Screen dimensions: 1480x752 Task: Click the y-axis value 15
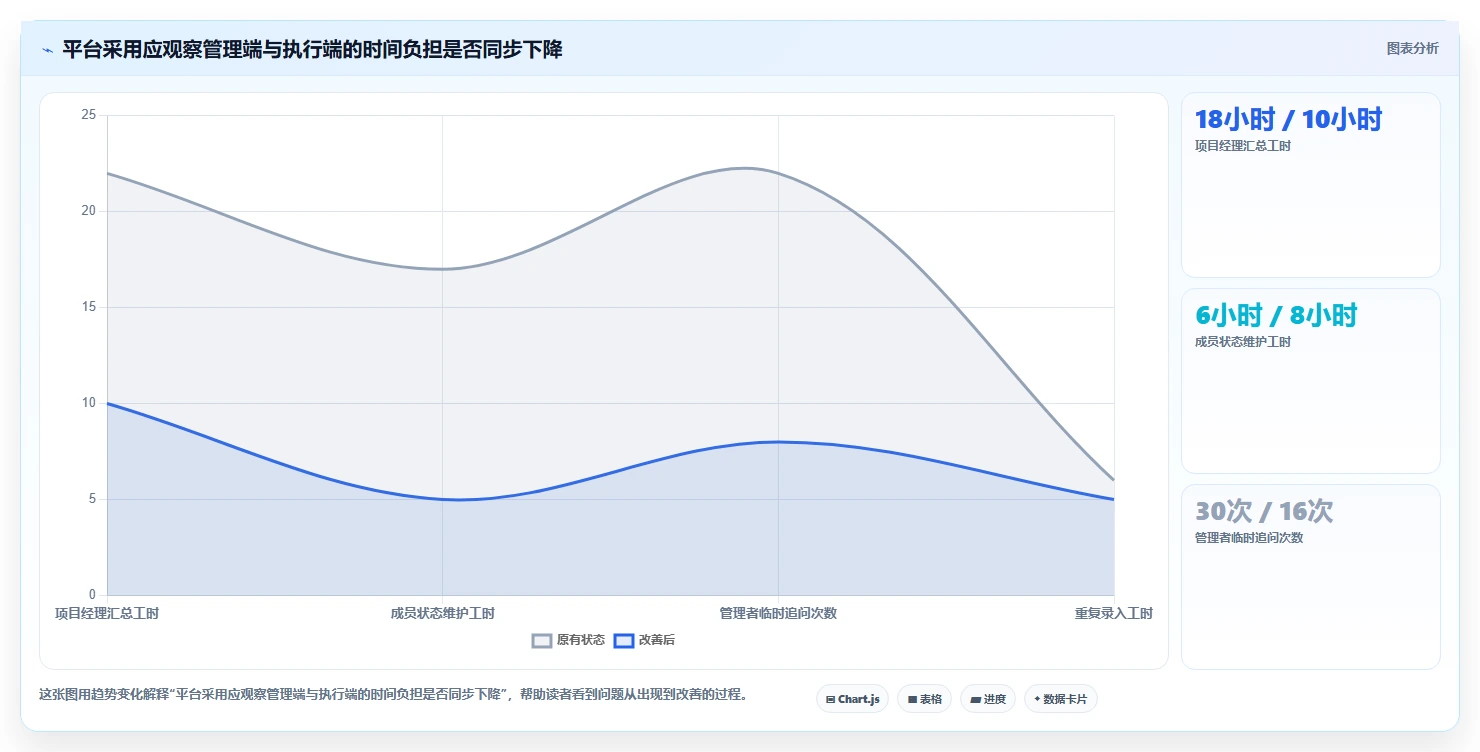pos(88,307)
